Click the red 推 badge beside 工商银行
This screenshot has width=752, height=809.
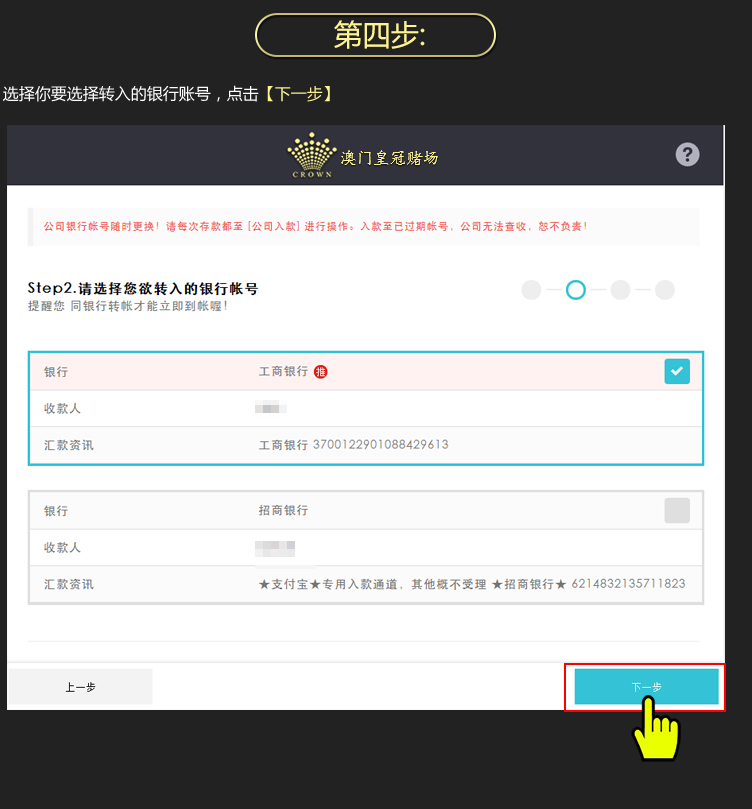321,372
